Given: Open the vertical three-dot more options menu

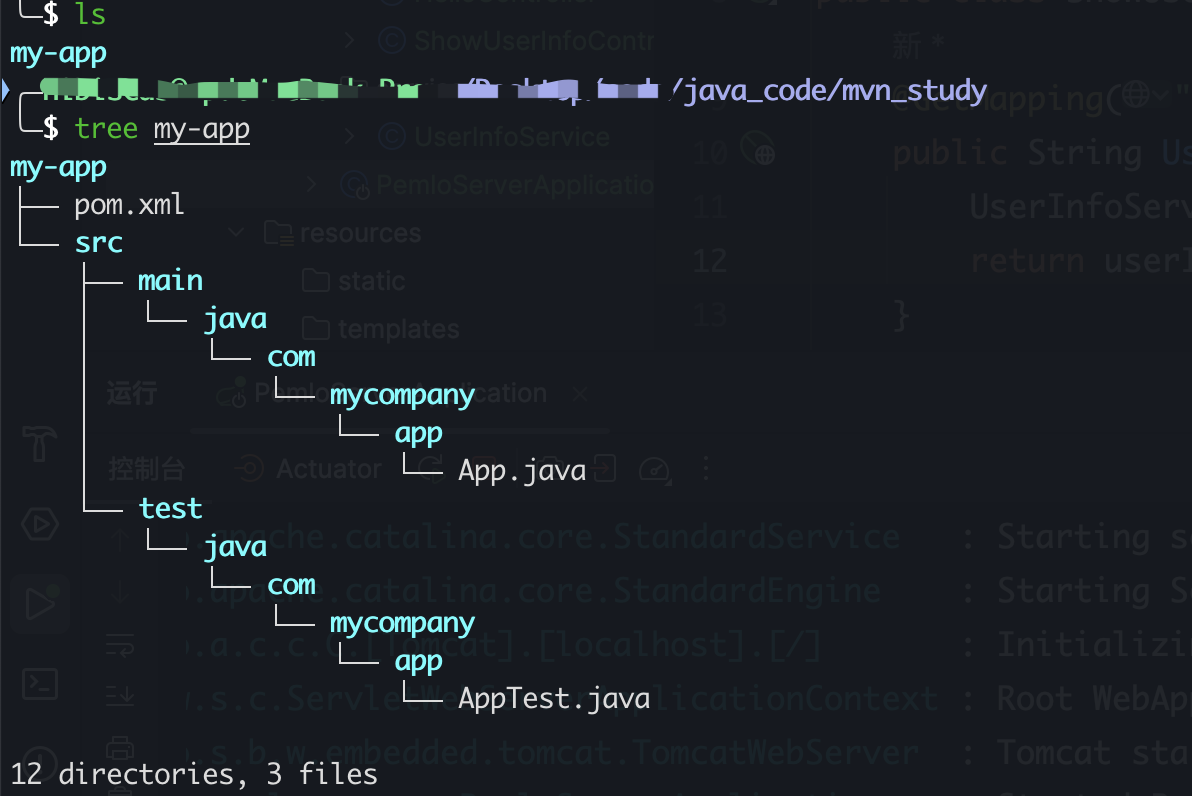Looking at the screenshot, I should [x=706, y=469].
